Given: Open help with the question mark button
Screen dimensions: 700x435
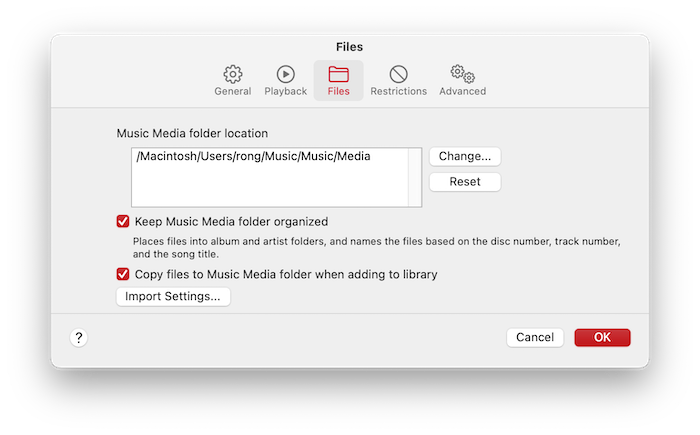Looking at the screenshot, I should coord(79,338).
